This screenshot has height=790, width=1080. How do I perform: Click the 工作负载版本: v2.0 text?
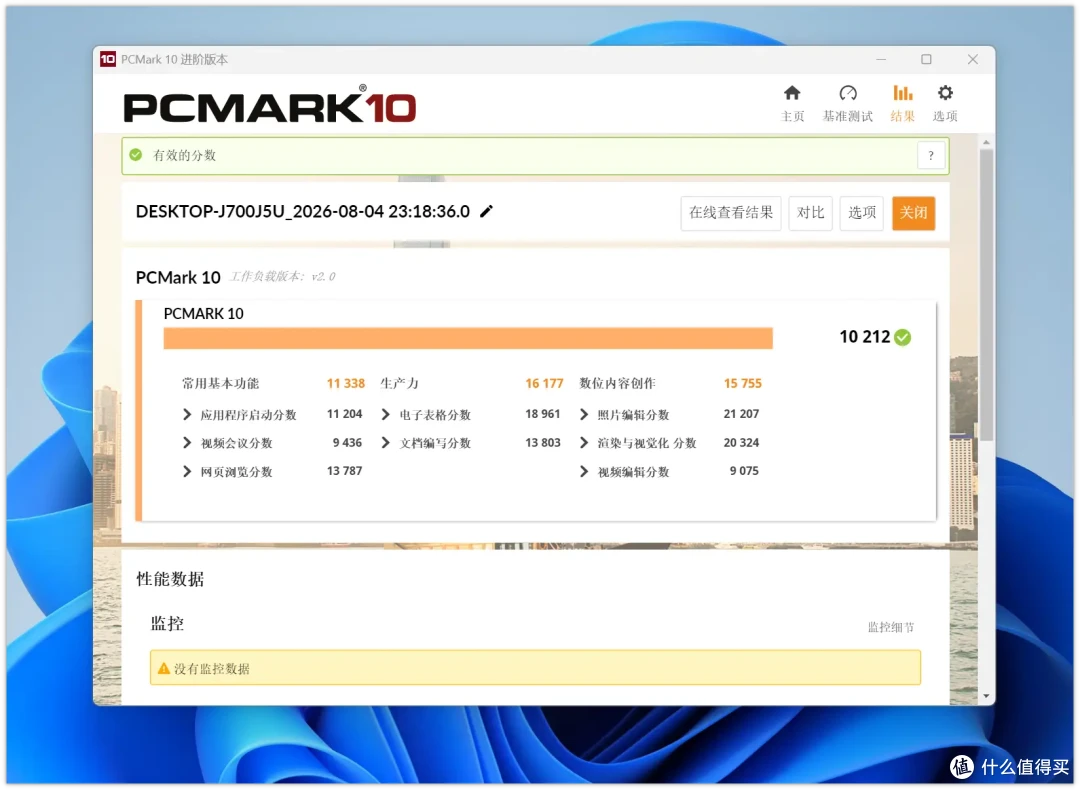click(x=282, y=276)
